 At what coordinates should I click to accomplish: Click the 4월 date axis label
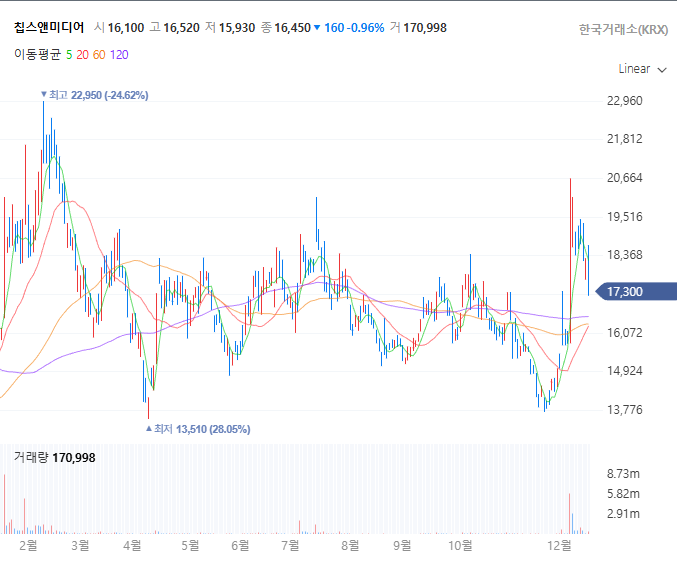point(132,545)
